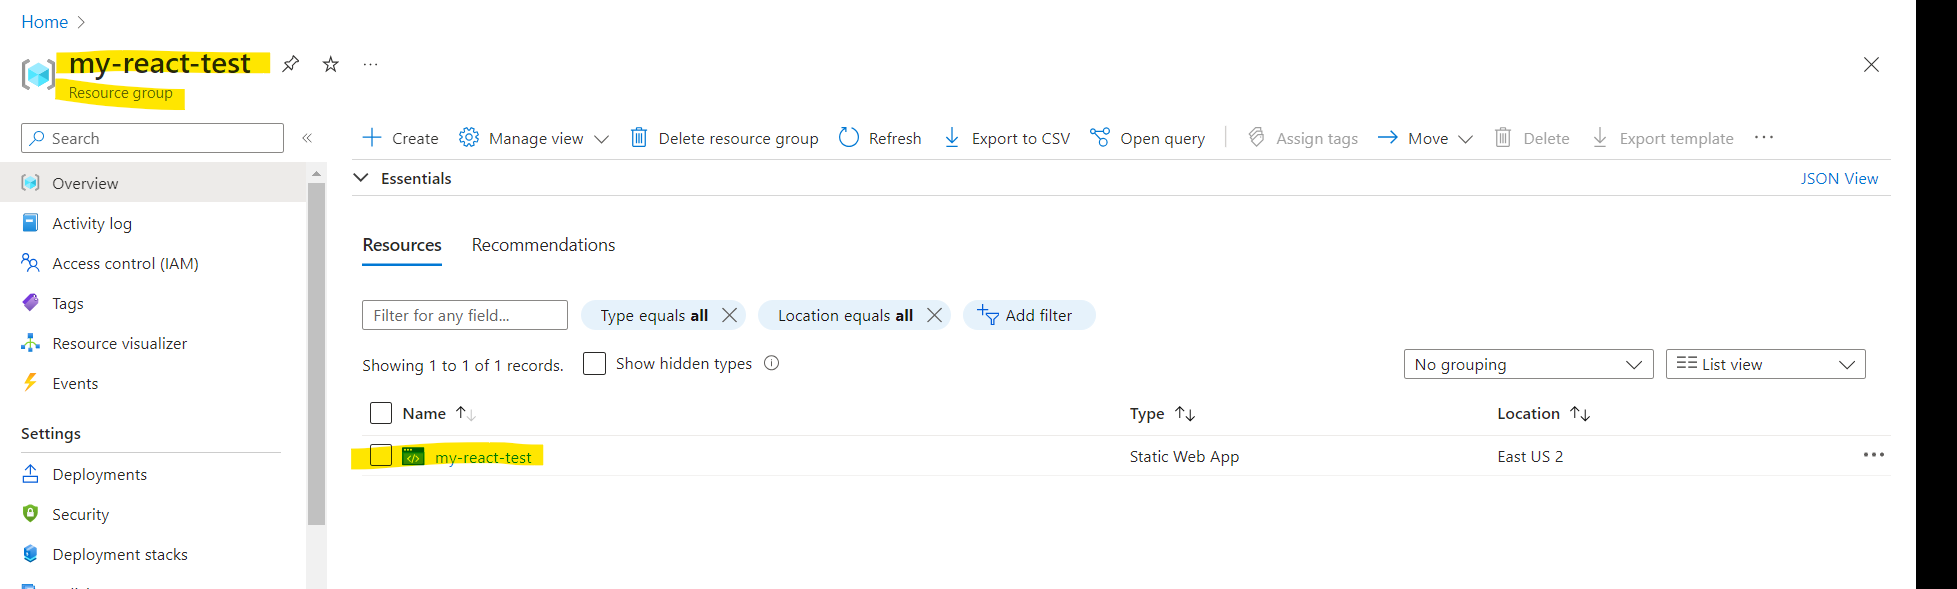The height and width of the screenshot is (589, 1957).
Task: Close the resource group blade
Action: 1871,65
